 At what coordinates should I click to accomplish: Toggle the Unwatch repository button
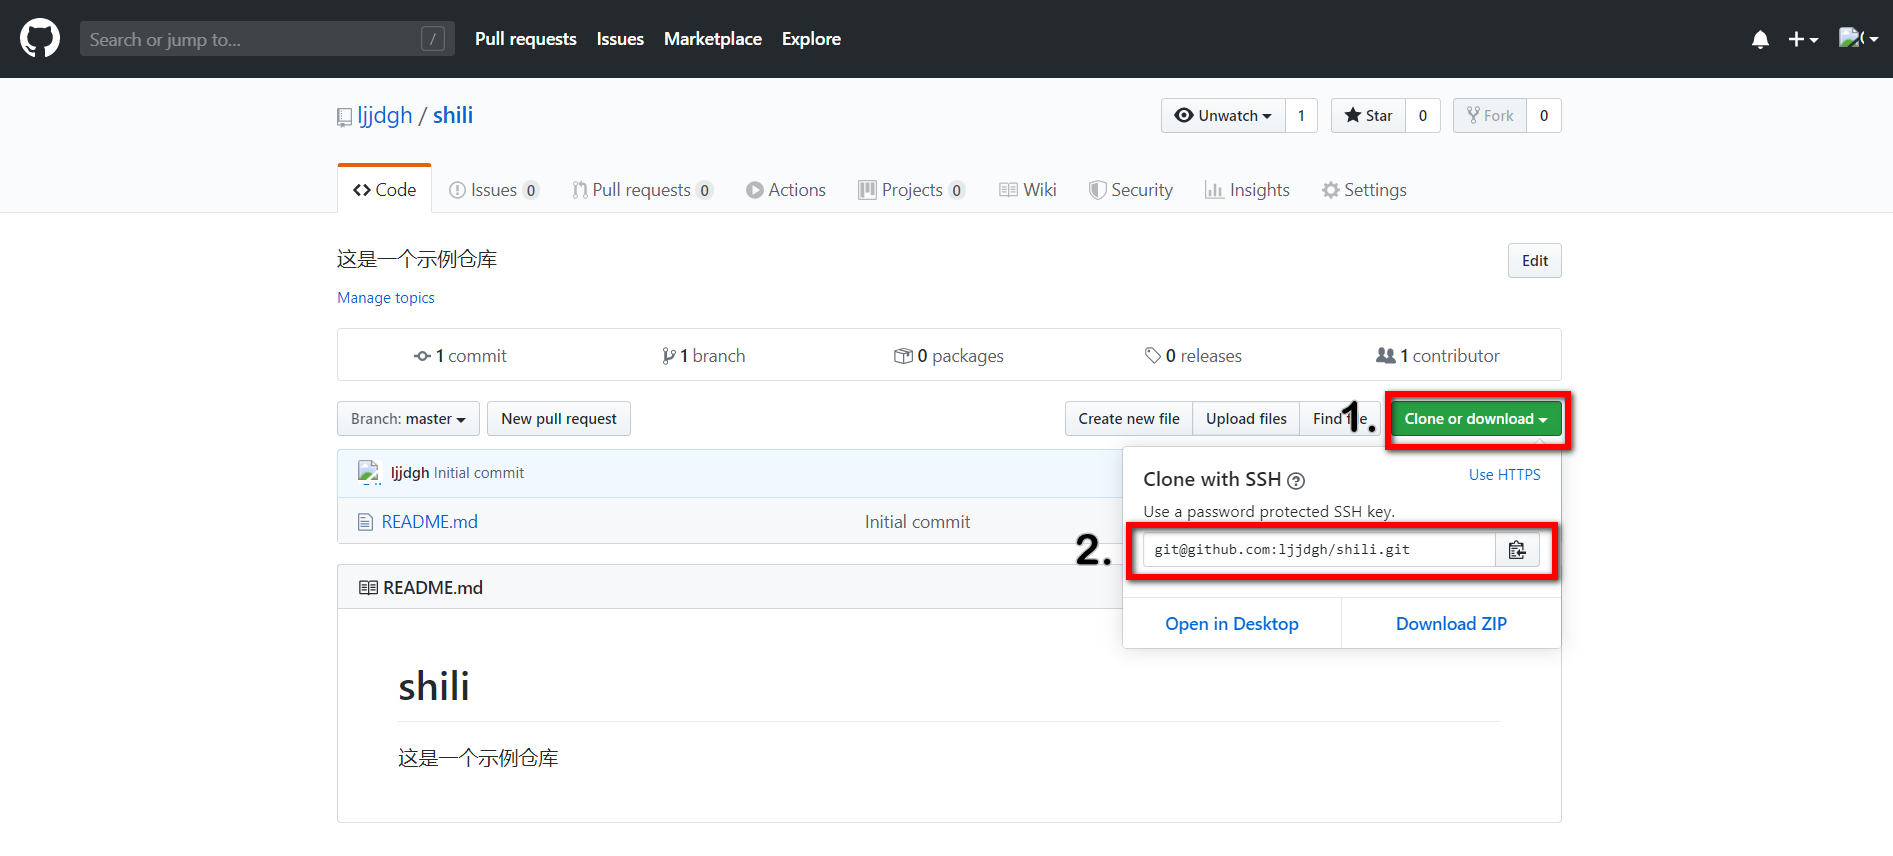pyautogui.click(x=1223, y=116)
